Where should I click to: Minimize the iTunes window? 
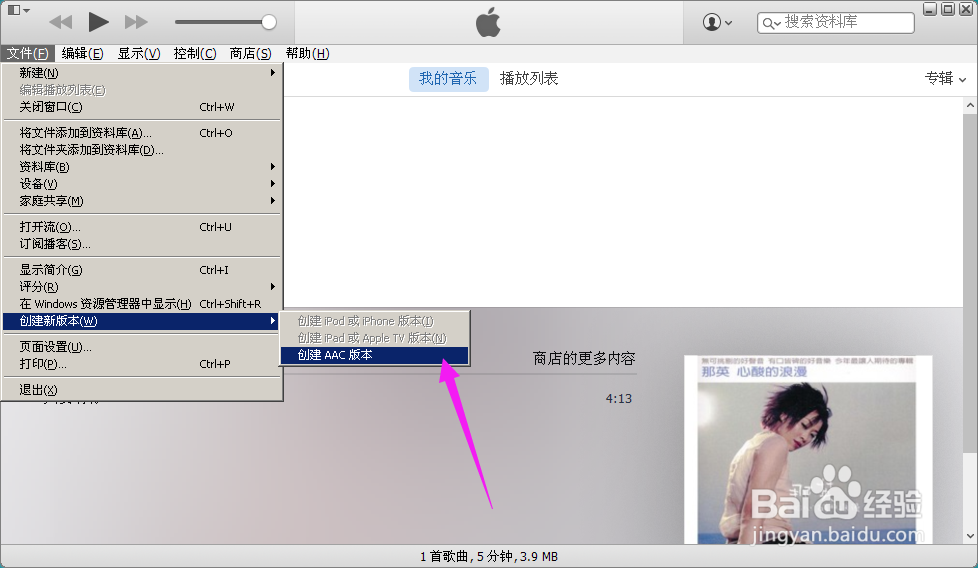[x=930, y=9]
